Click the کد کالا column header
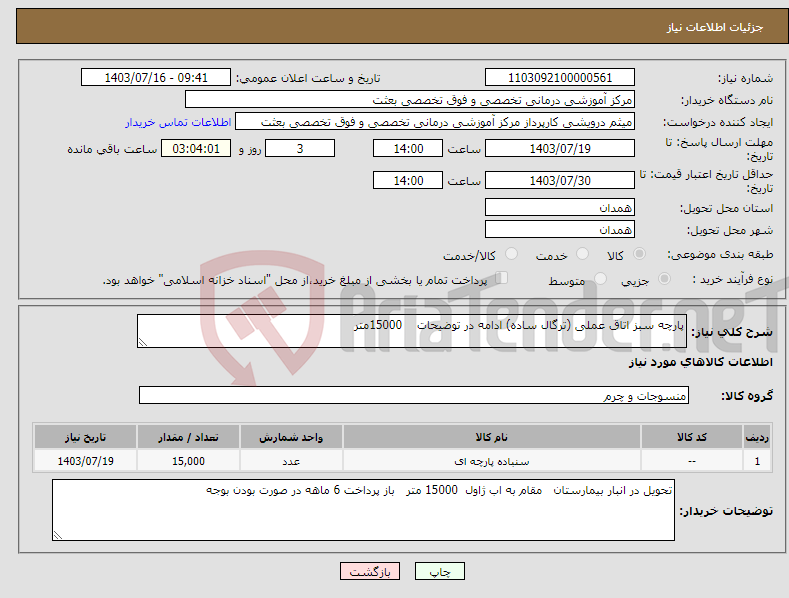 (692, 437)
